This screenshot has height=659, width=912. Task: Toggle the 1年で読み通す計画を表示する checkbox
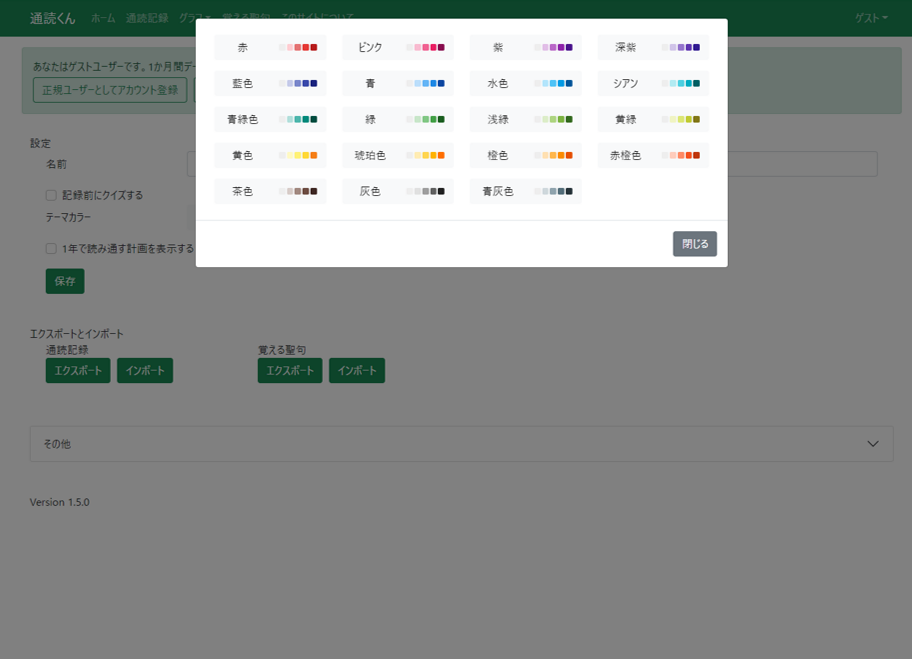[x=51, y=249]
